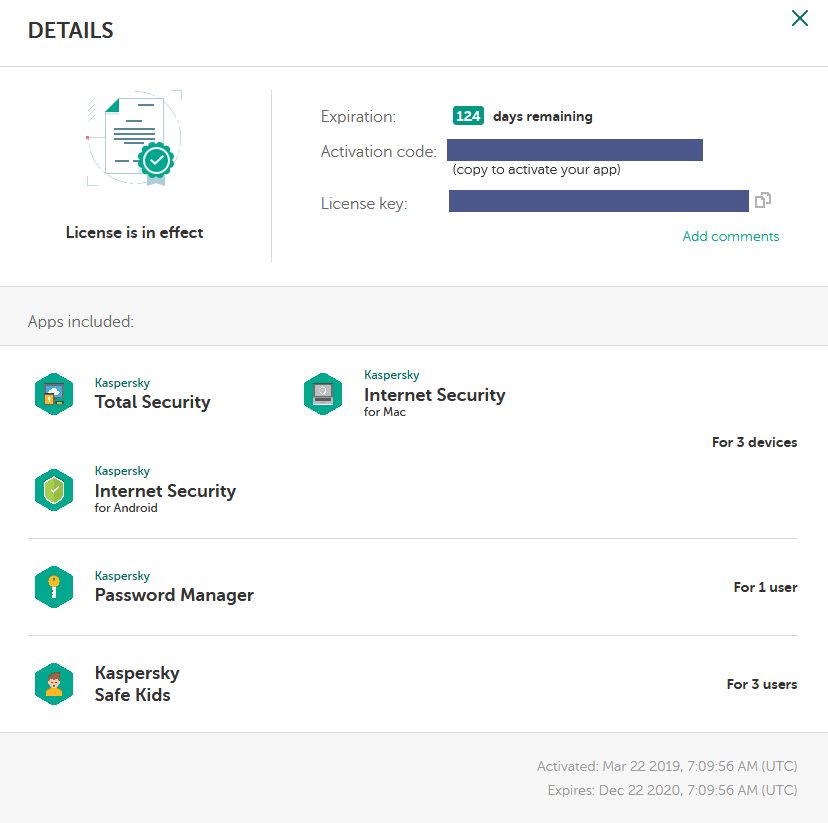Click the Expires date text
This screenshot has height=823, width=828.
(672, 790)
